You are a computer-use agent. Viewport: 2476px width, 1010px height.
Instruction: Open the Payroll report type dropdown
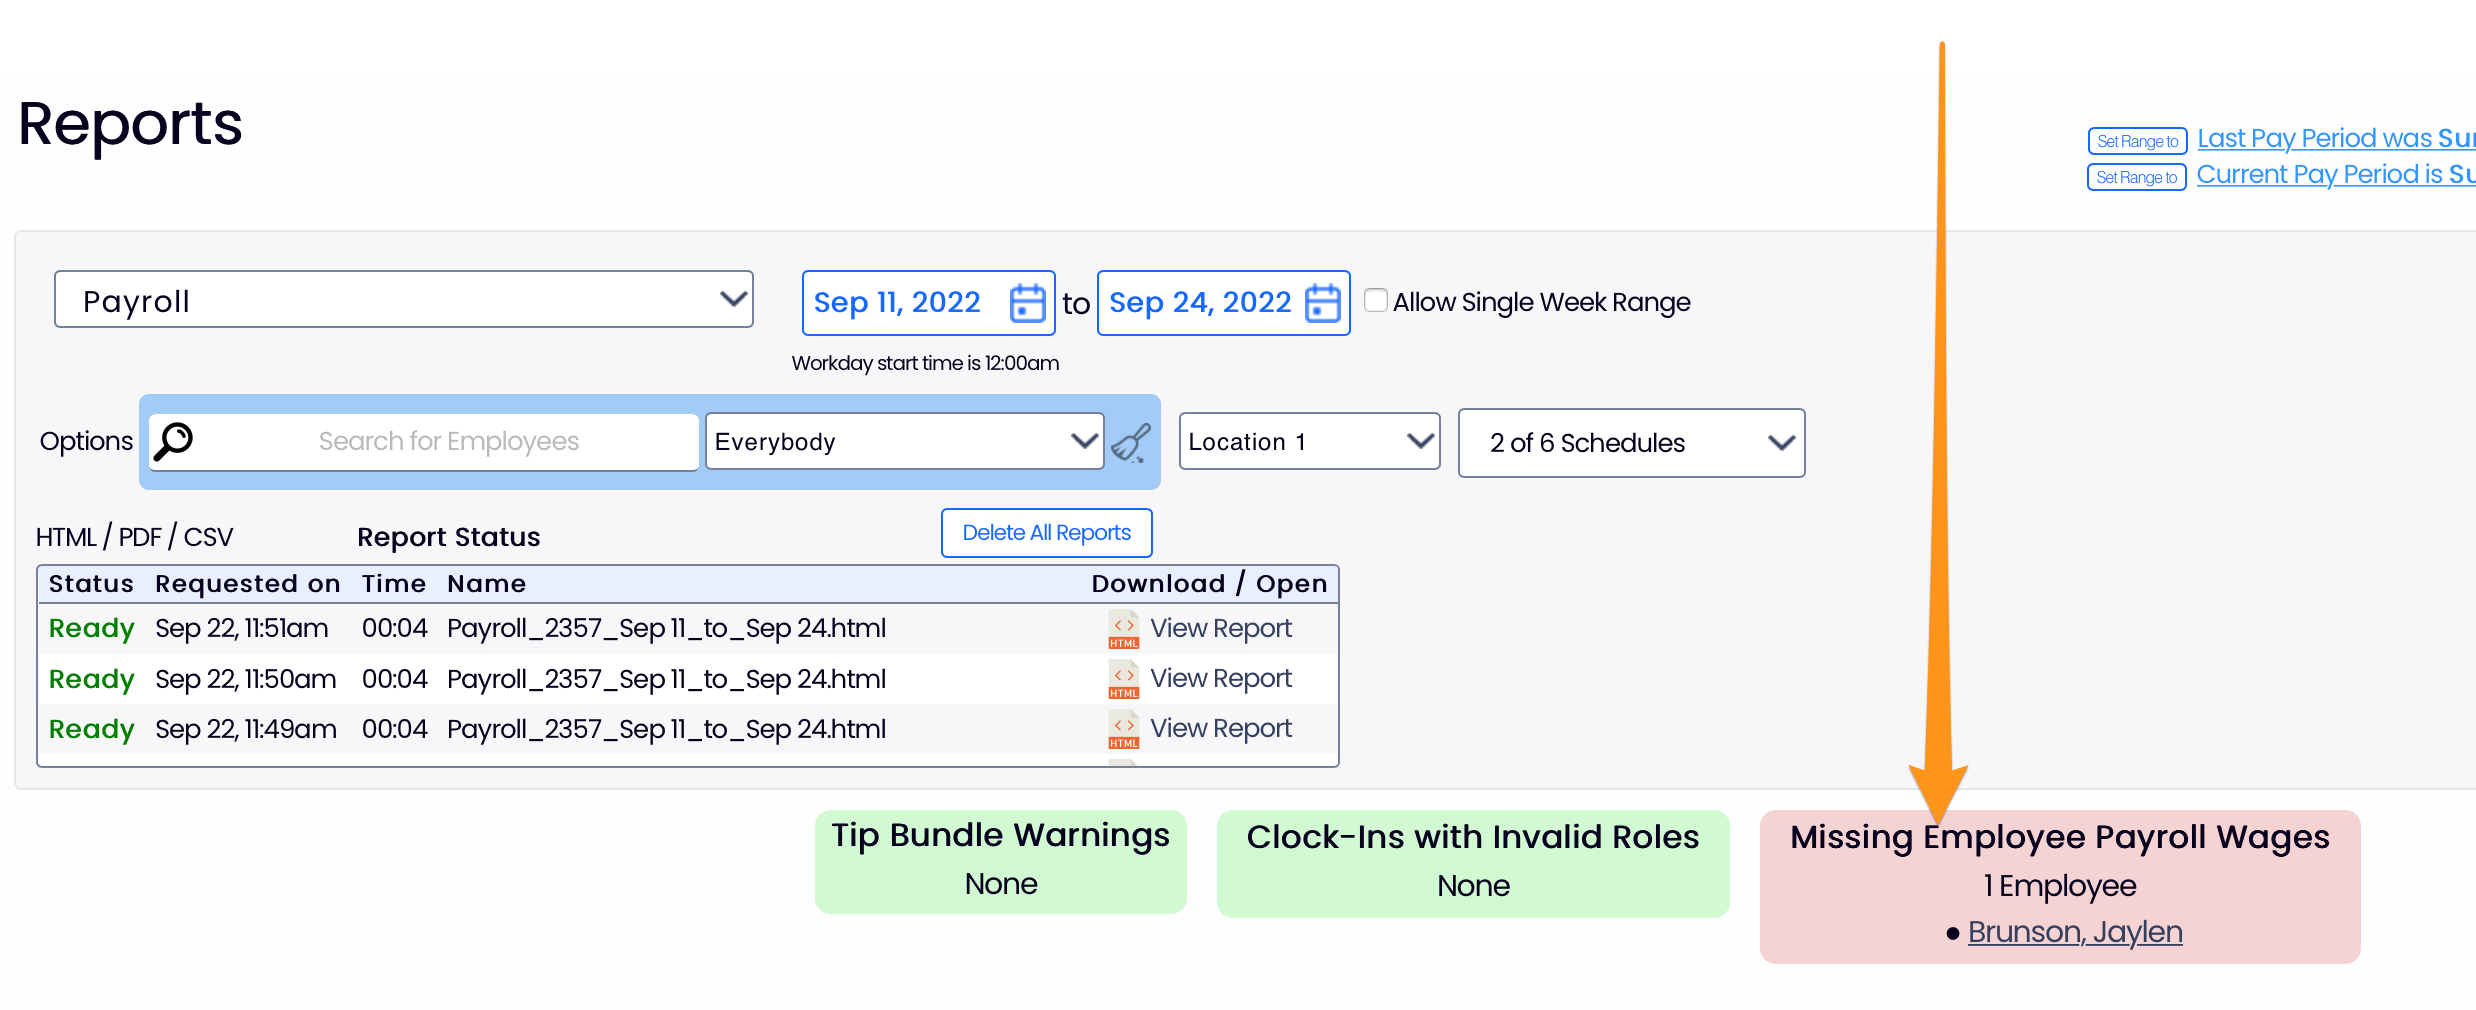[x=404, y=300]
